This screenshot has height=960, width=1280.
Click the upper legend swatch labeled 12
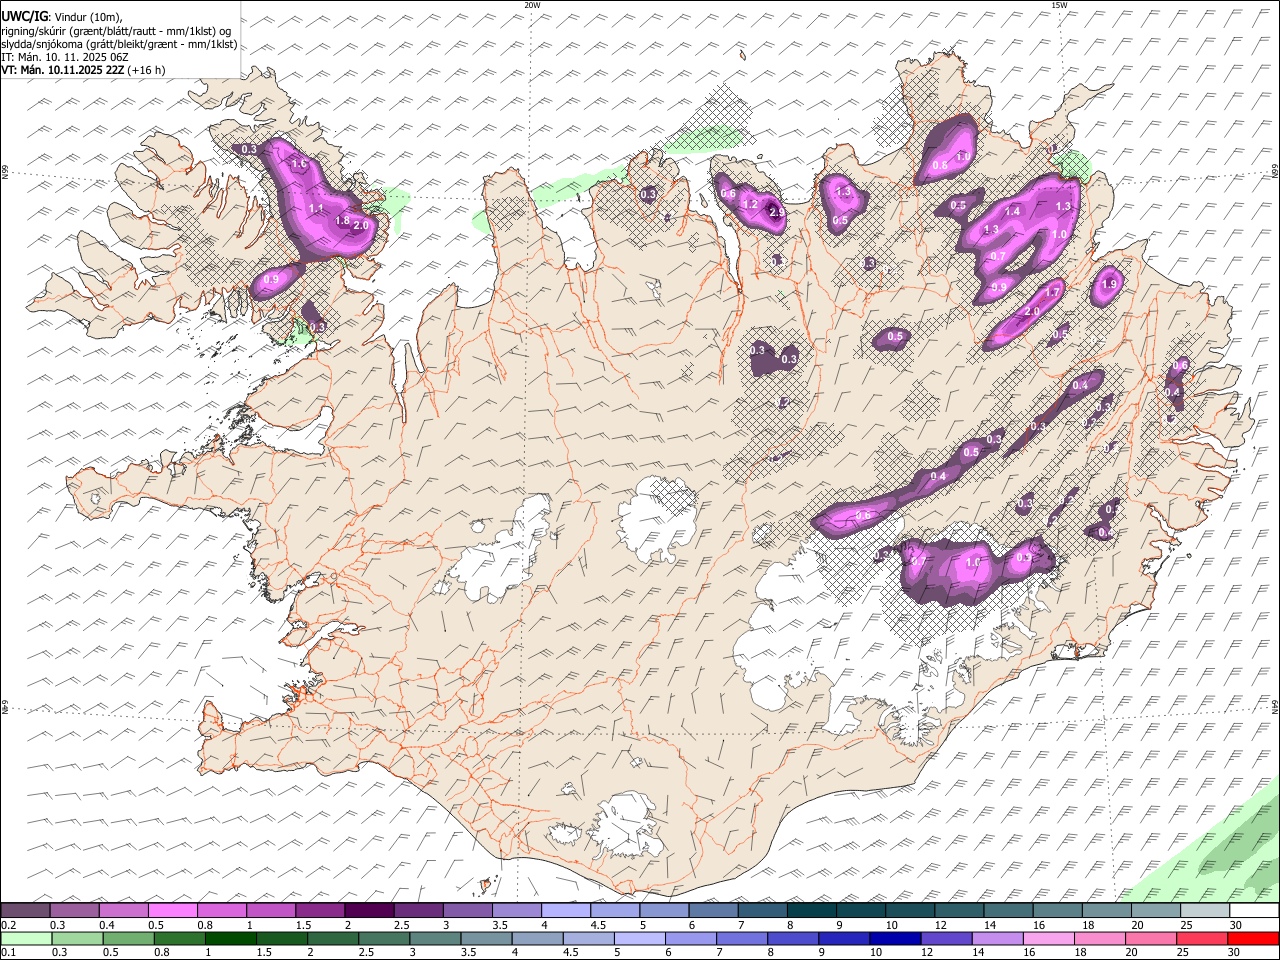pos(959,910)
